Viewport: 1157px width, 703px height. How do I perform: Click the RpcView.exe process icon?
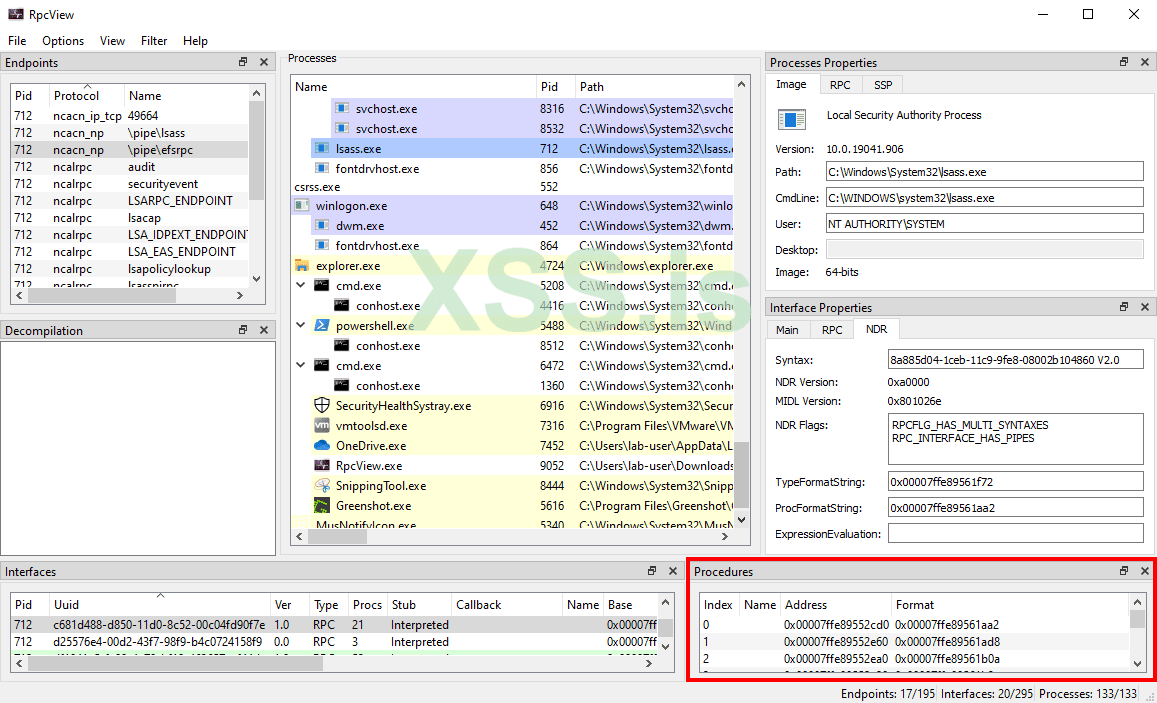click(x=322, y=465)
